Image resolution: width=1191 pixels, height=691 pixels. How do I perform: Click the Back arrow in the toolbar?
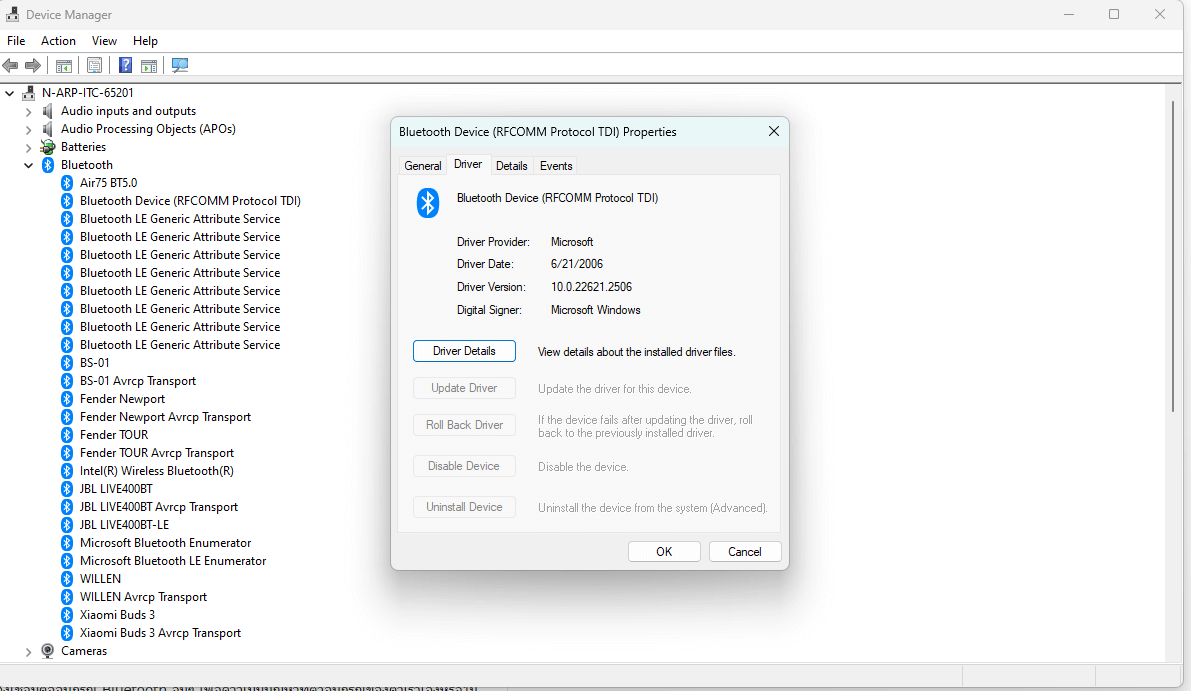click(11, 65)
